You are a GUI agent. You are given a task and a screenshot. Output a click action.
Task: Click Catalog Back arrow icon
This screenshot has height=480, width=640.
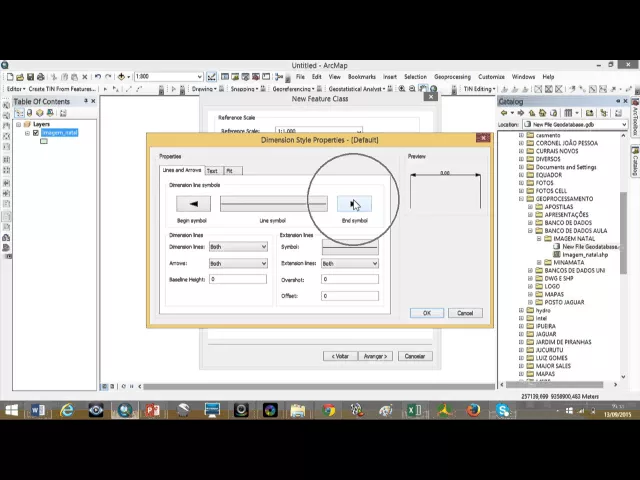(x=504, y=113)
